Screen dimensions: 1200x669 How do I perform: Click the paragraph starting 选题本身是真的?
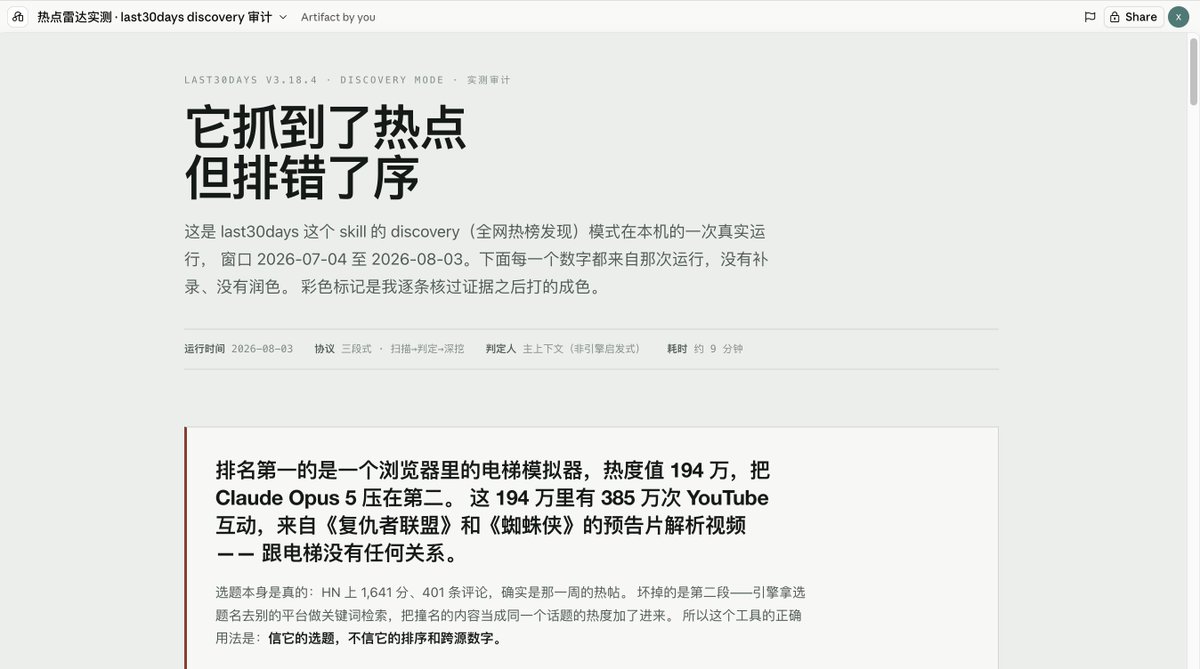point(508,615)
